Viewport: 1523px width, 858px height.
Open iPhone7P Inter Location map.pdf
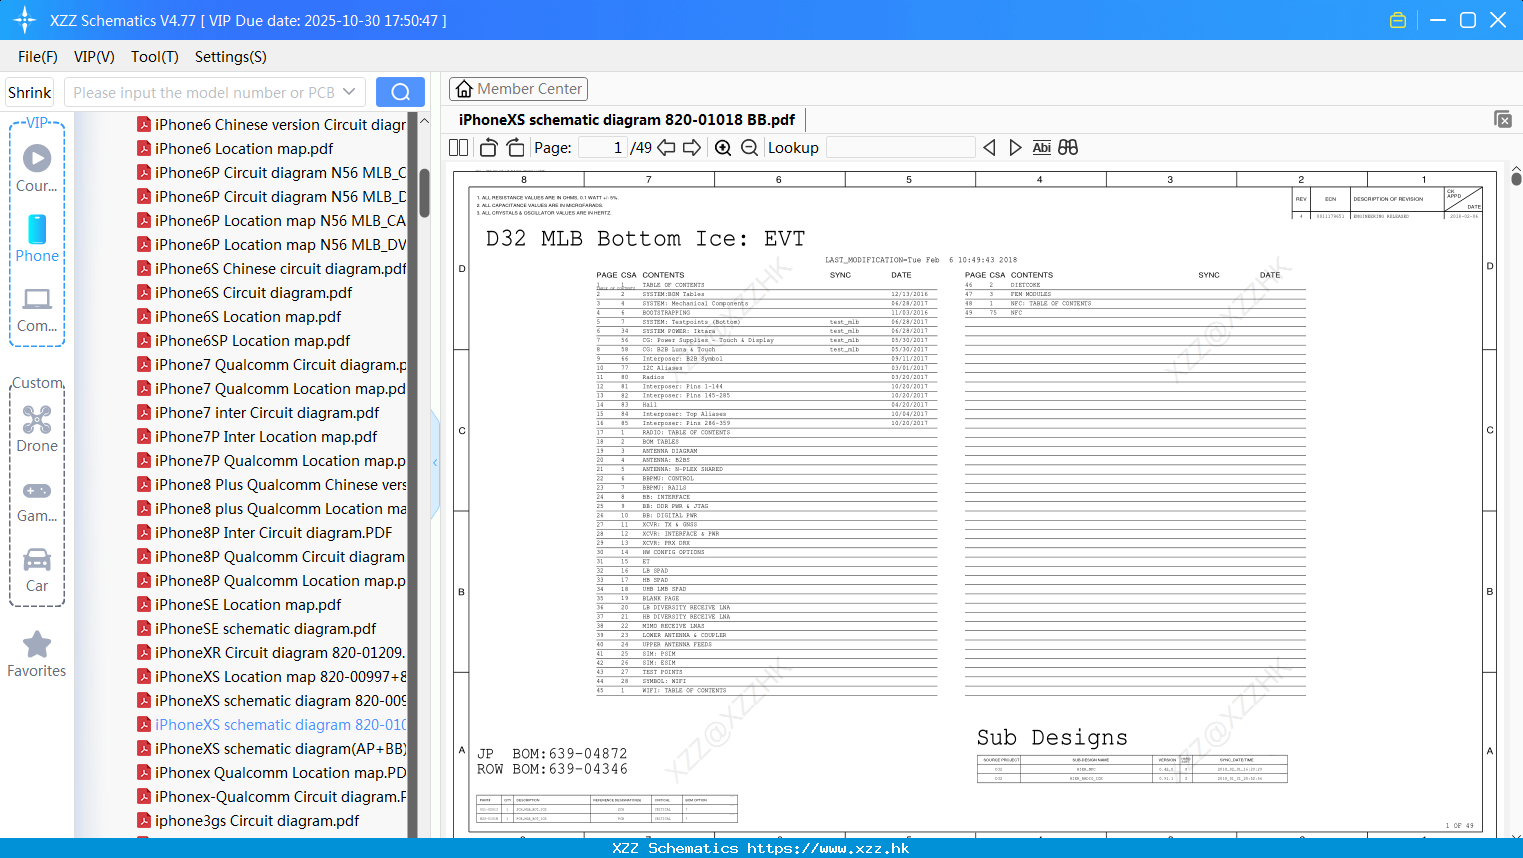click(x=266, y=437)
